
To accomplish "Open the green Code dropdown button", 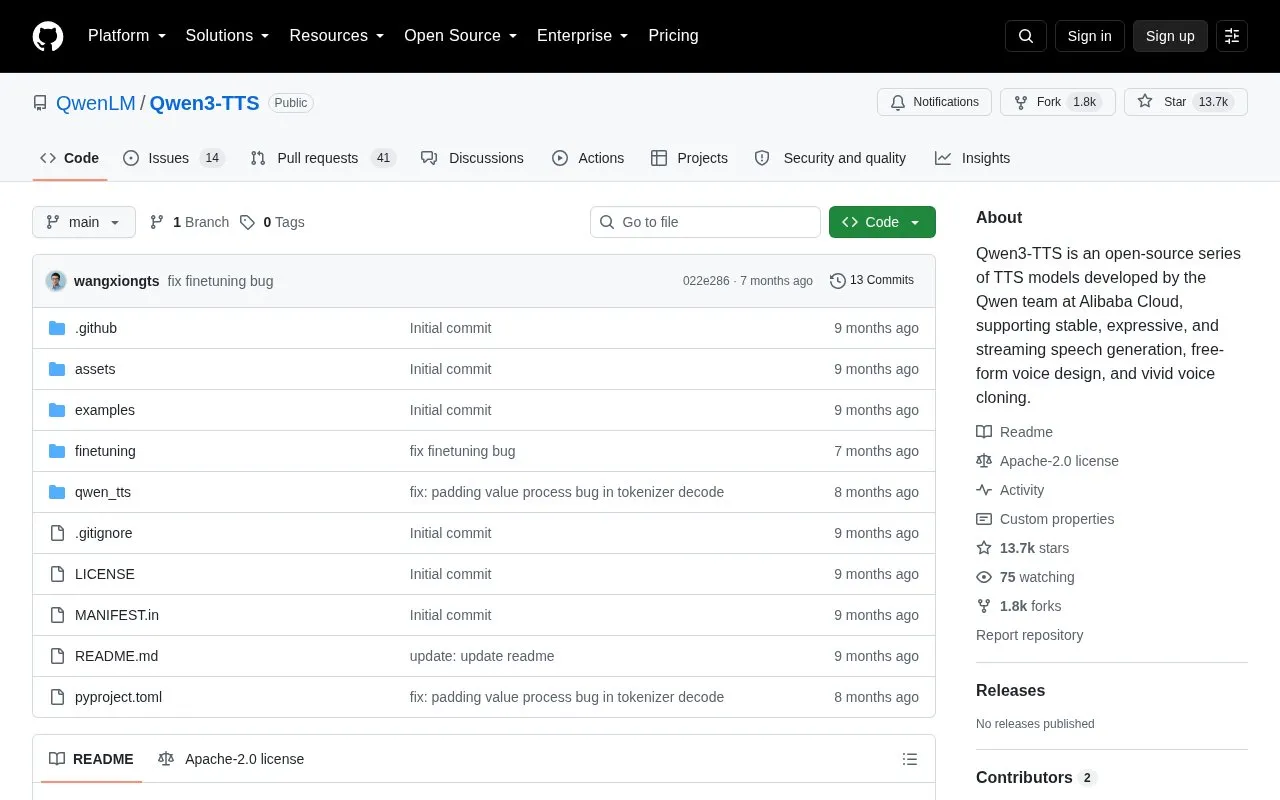I will [x=882, y=222].
